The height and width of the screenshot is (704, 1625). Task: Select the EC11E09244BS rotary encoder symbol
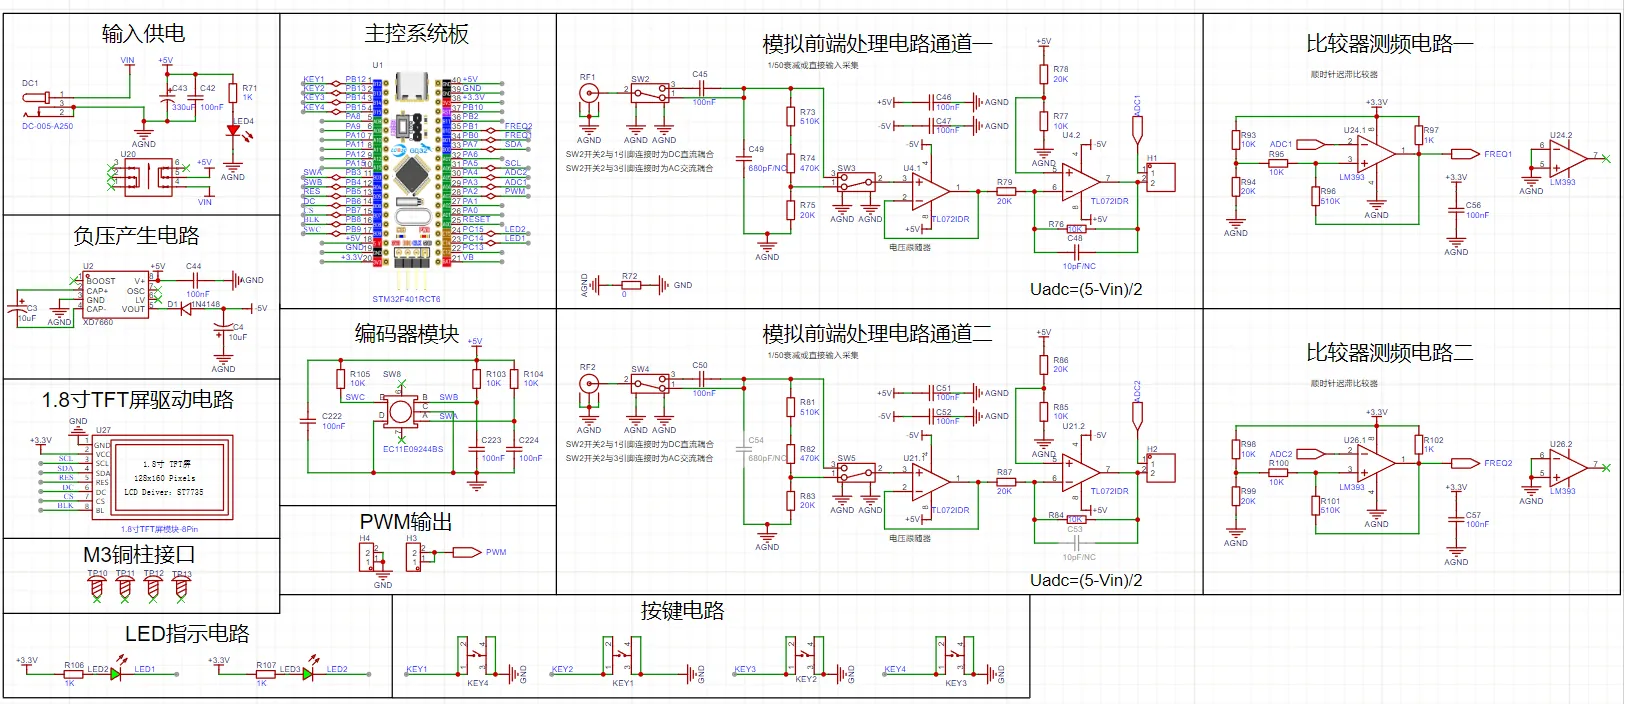401,412
